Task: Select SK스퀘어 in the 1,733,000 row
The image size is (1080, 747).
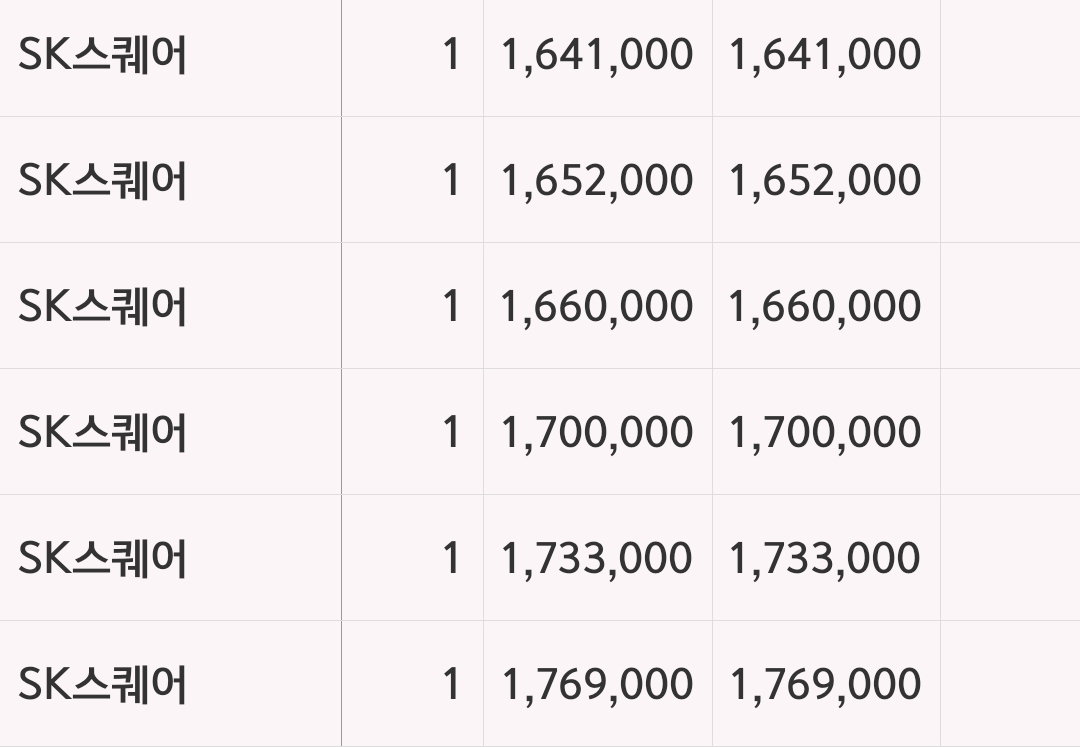Action: (x=103, y=559)
